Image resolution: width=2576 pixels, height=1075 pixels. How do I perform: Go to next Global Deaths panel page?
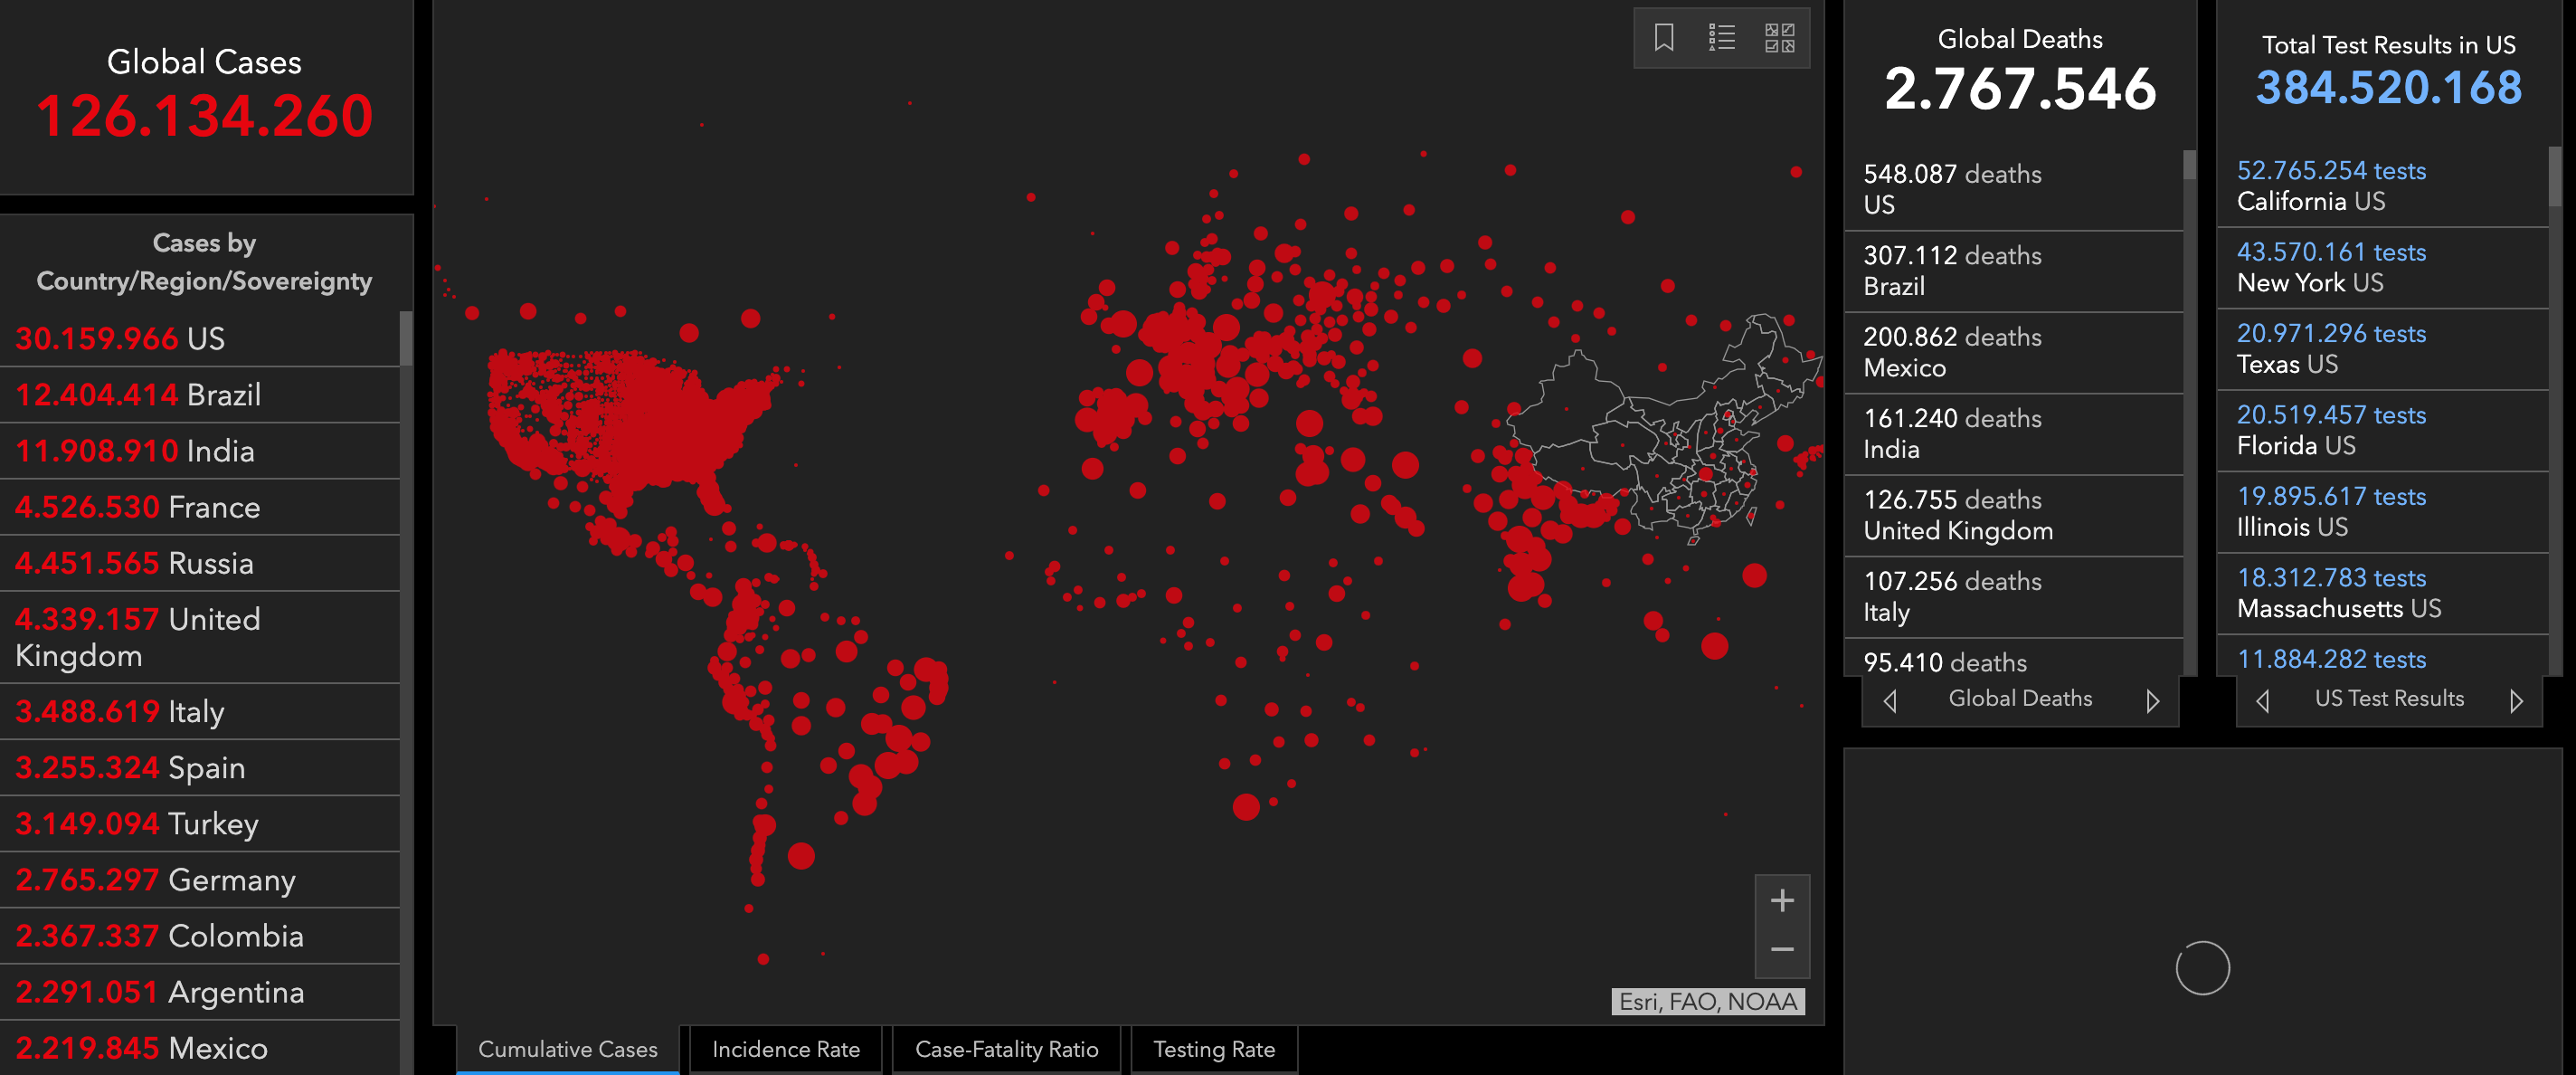point(2152,700)
